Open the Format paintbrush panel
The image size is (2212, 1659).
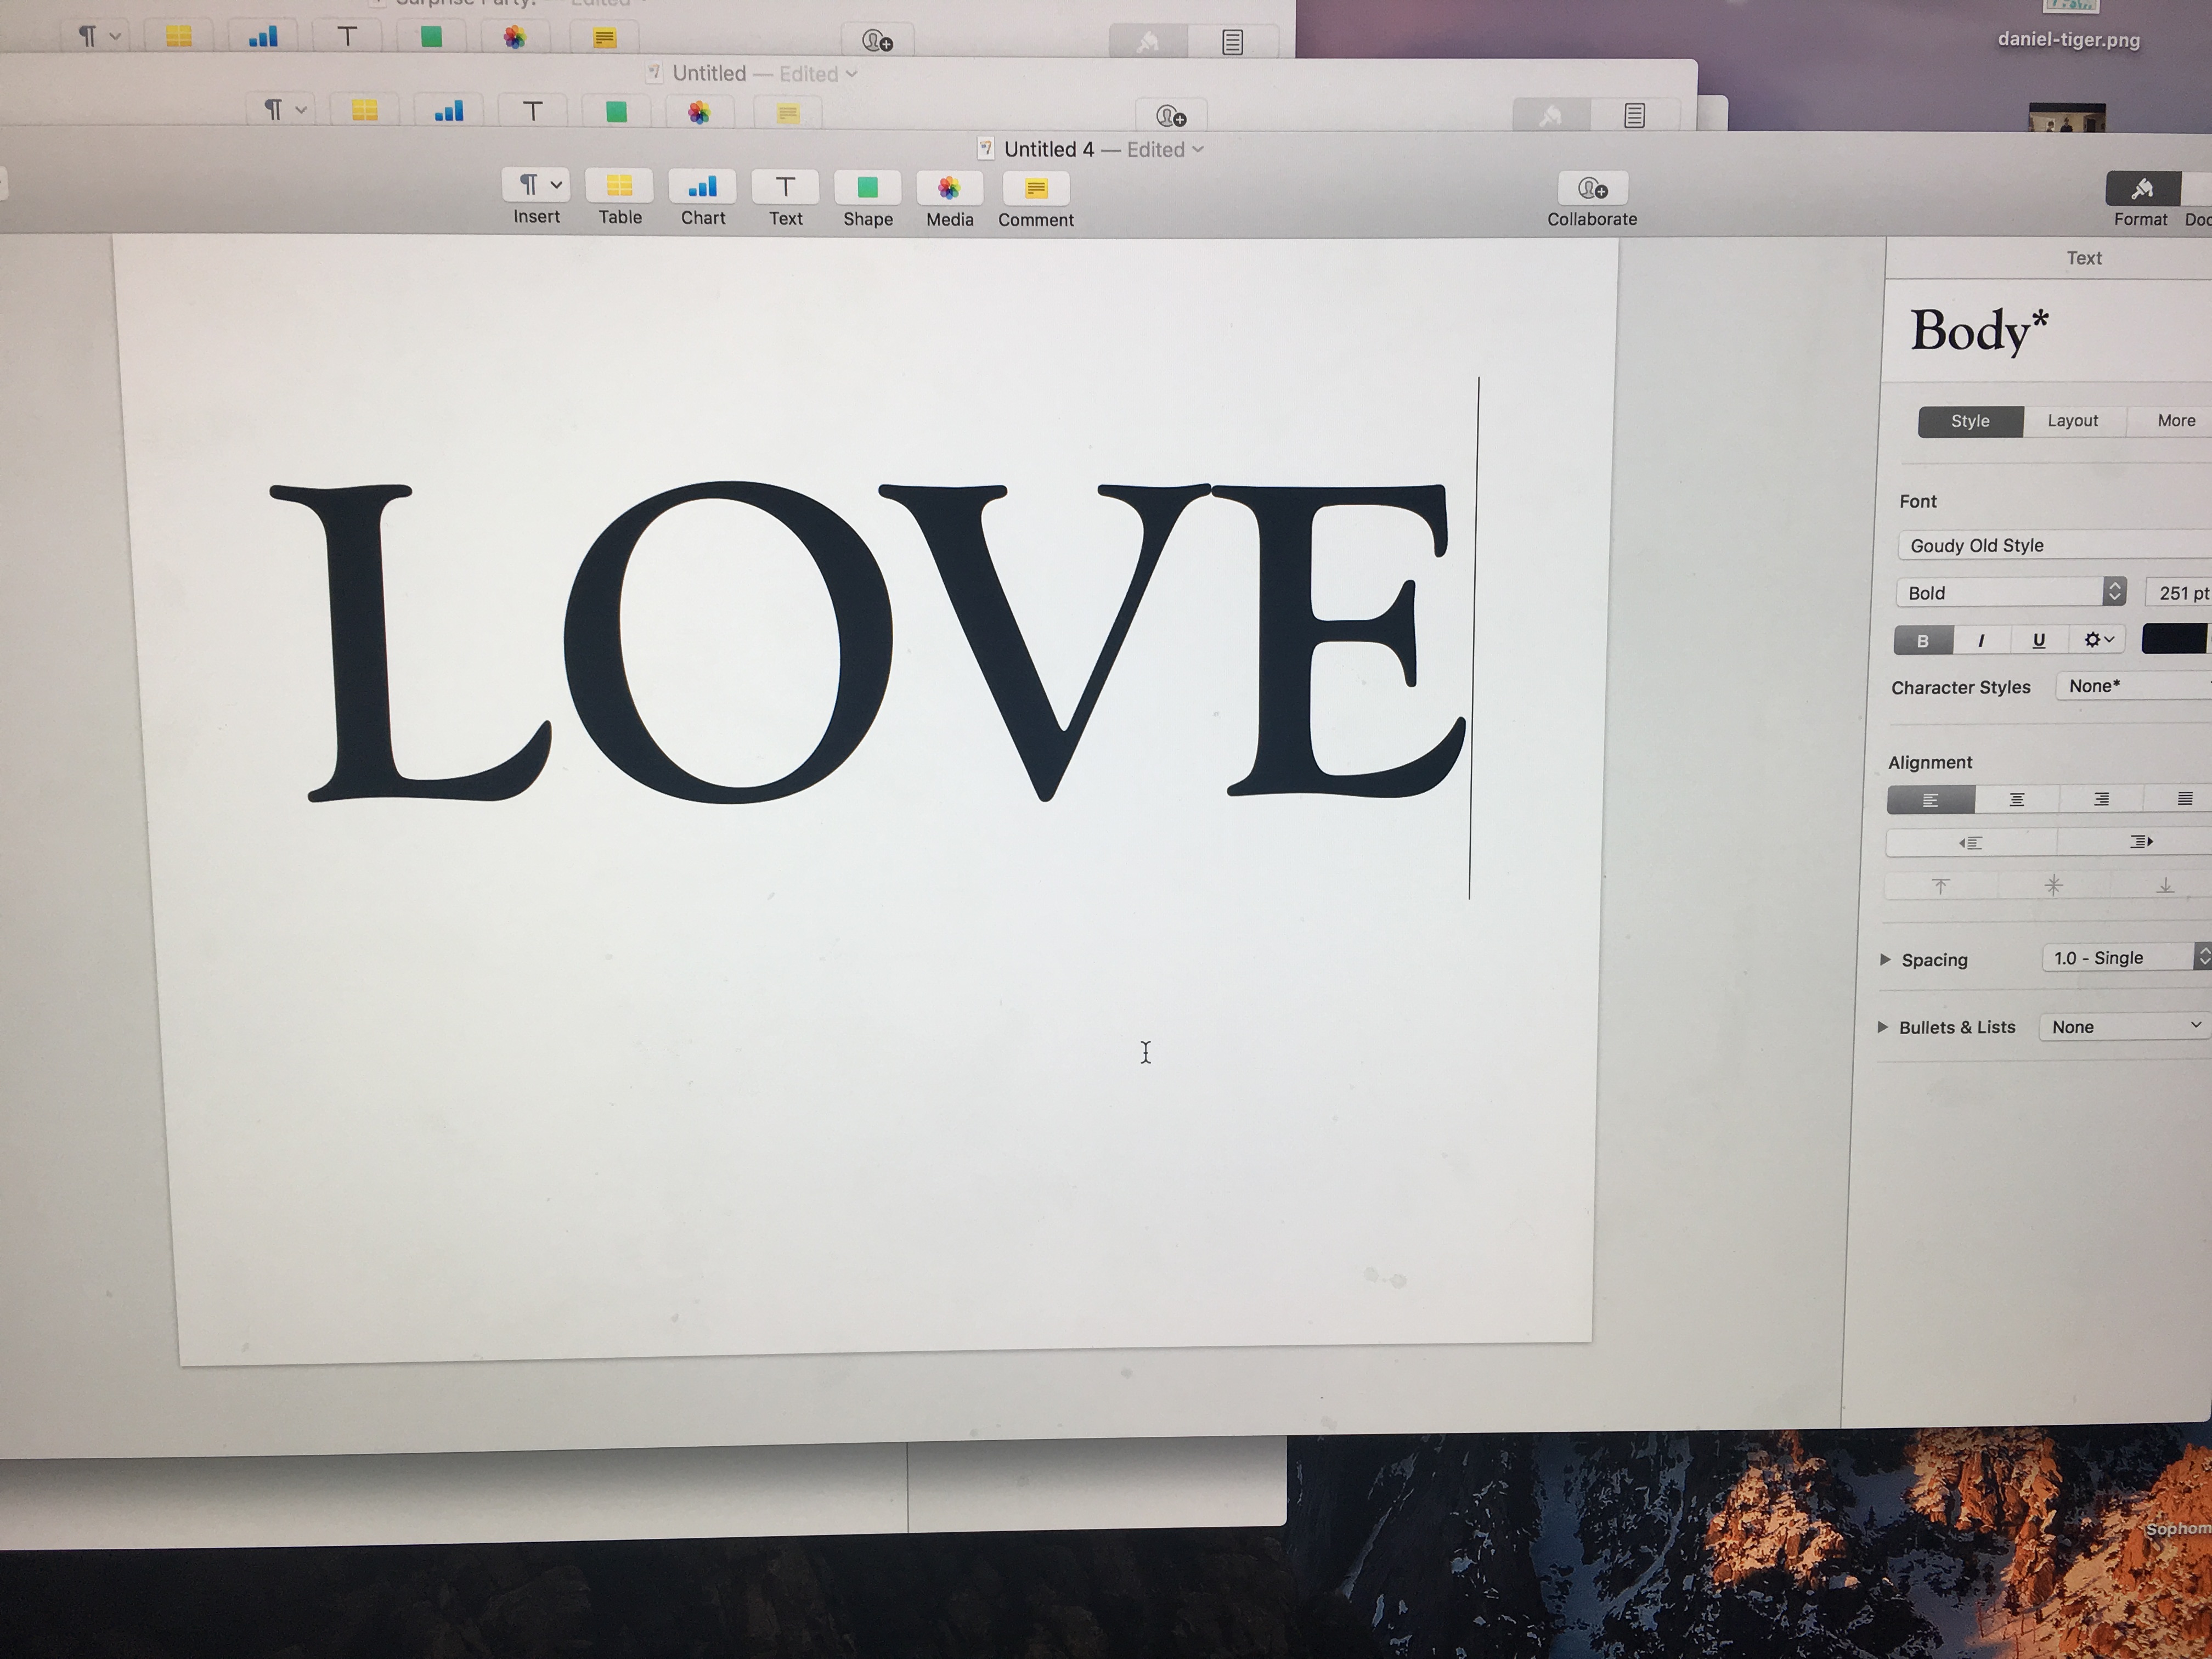(x=2141, y=189)
